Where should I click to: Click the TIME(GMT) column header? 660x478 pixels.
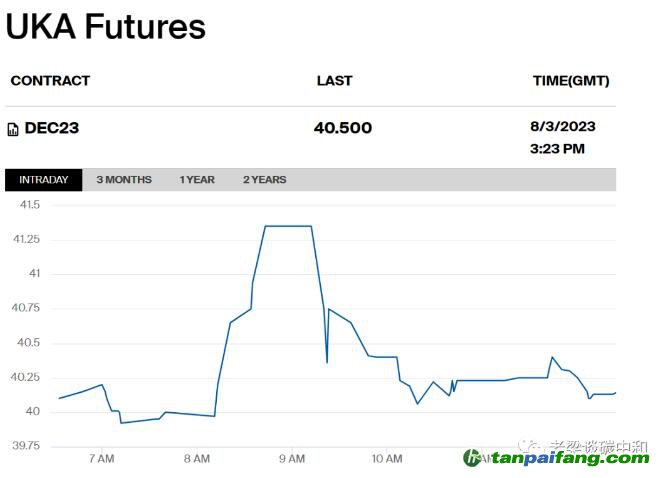click(x=570, y=81)
